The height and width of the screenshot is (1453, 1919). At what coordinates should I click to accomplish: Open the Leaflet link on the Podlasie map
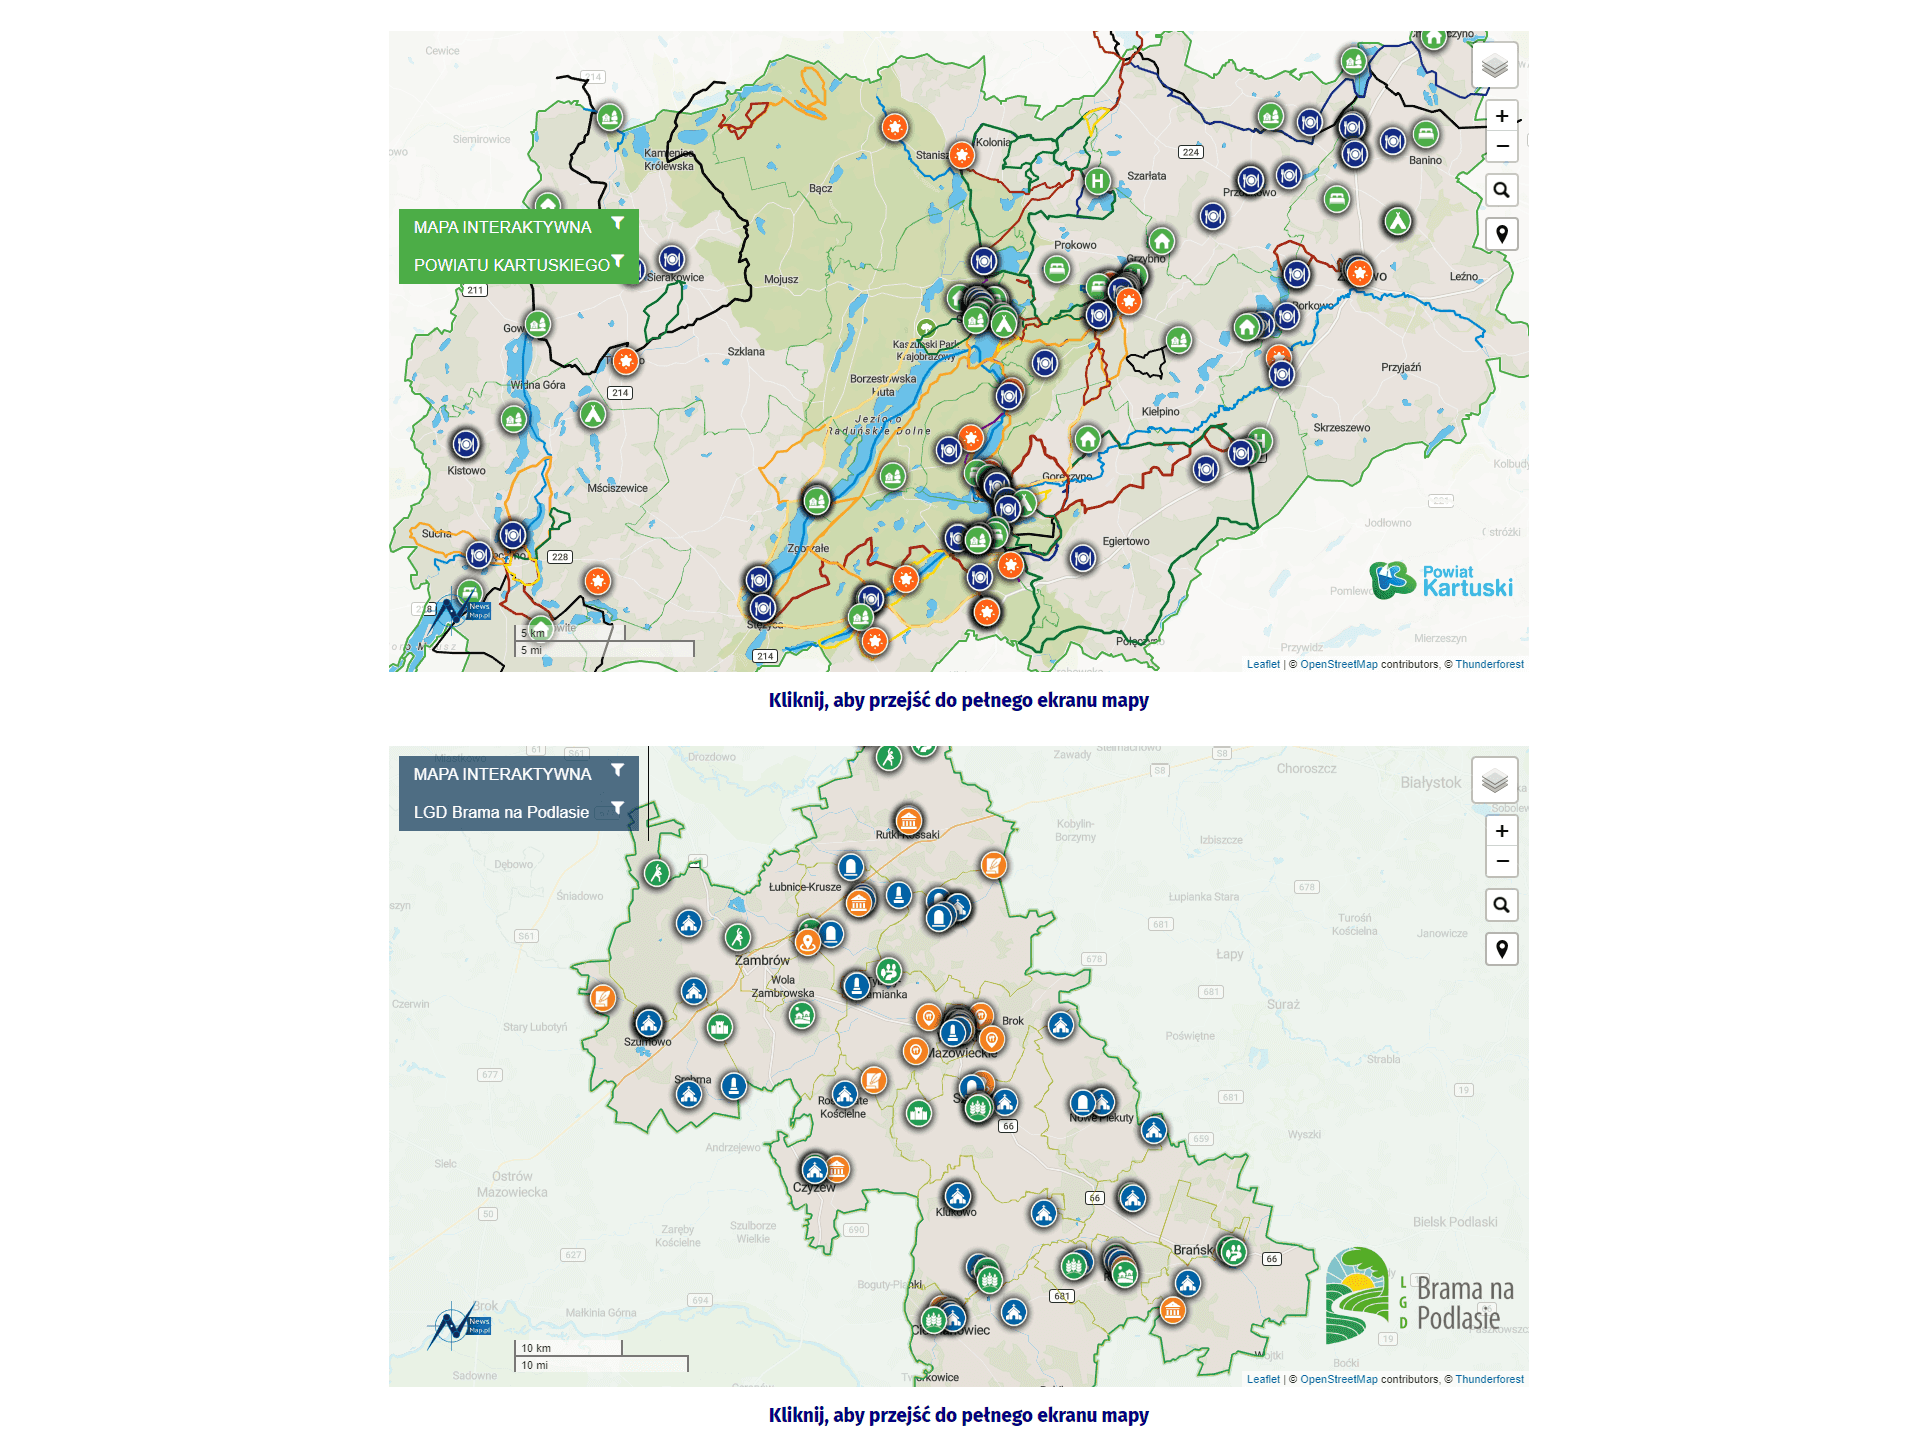tap(1263, 1379)
